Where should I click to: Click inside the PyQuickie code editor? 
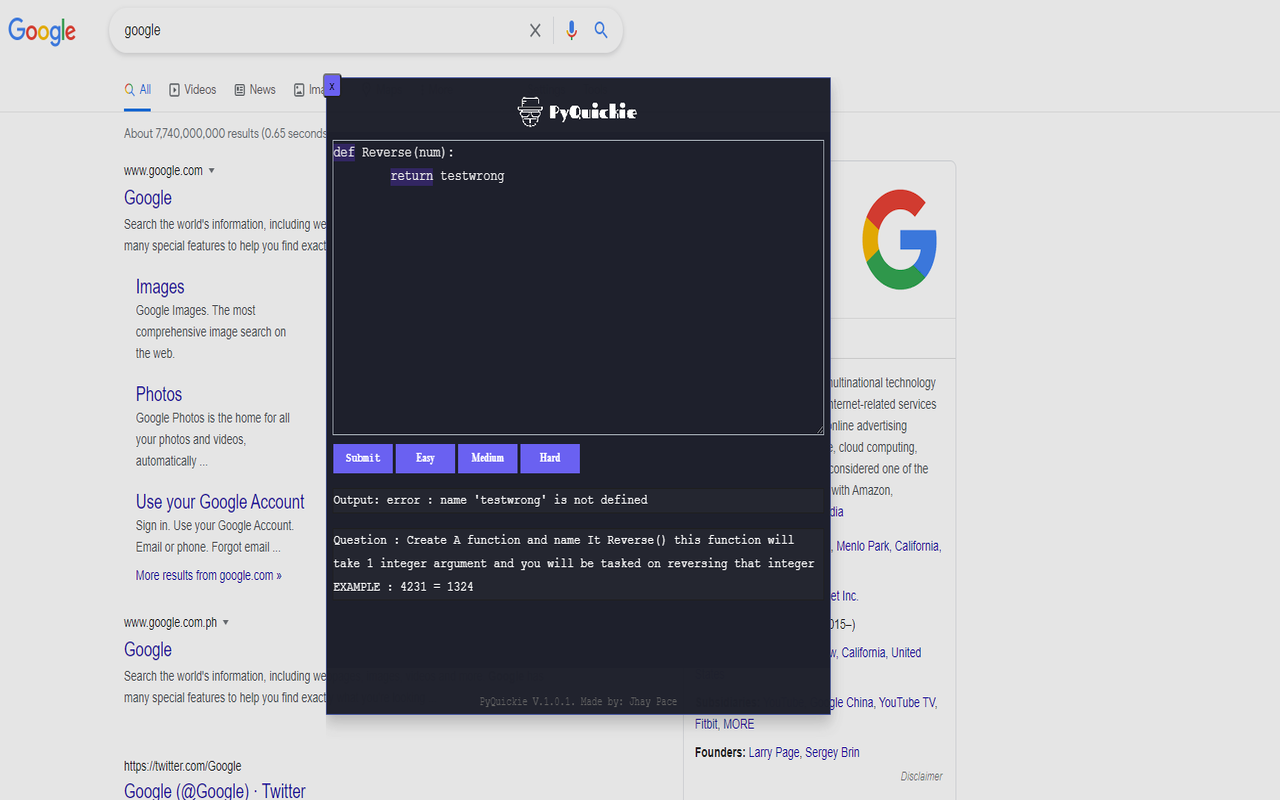(x=578, y=290)
